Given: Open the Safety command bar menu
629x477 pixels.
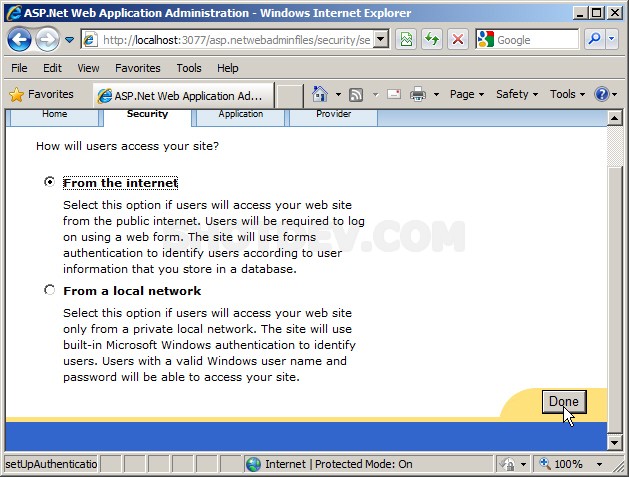Looking at the screenshot, I should pyautogui.click(x=517, y=95).
